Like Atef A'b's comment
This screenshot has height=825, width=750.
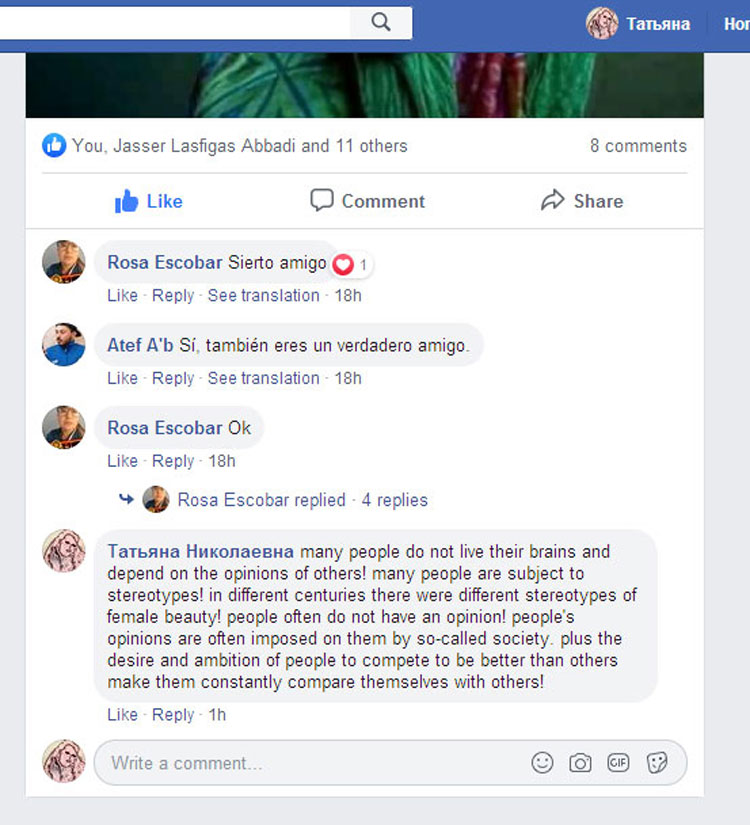click(122, 378)
